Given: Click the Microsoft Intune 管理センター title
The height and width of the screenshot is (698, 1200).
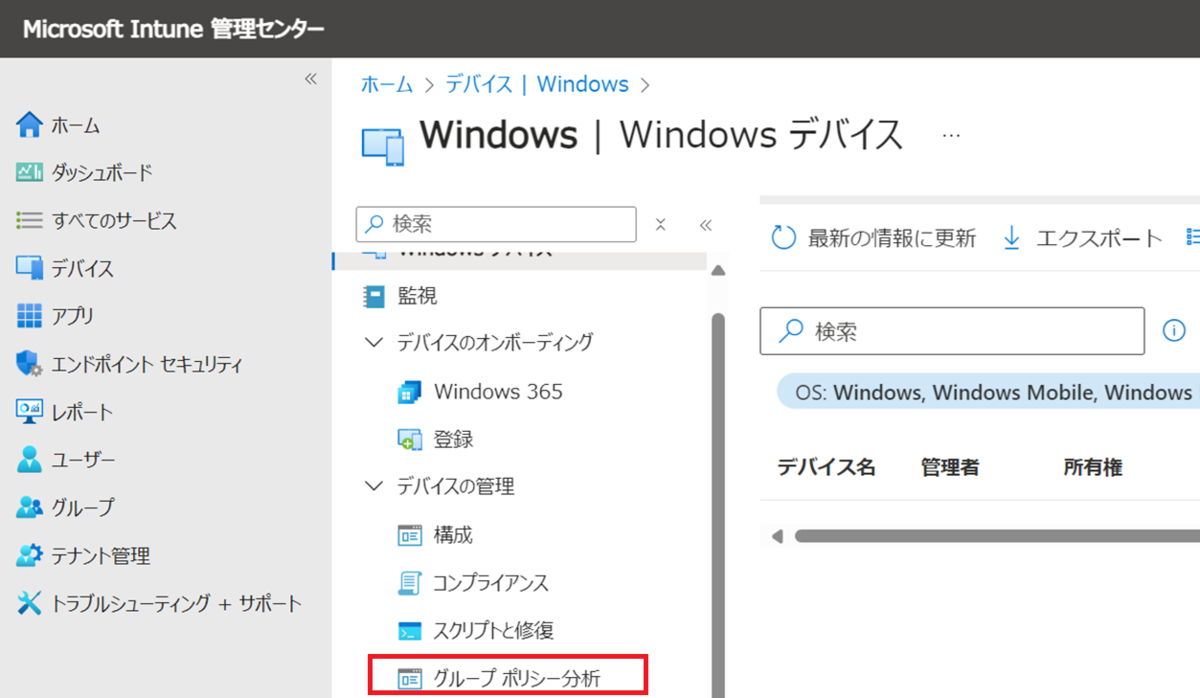Looking at the screenshot, I should [173, 29].
